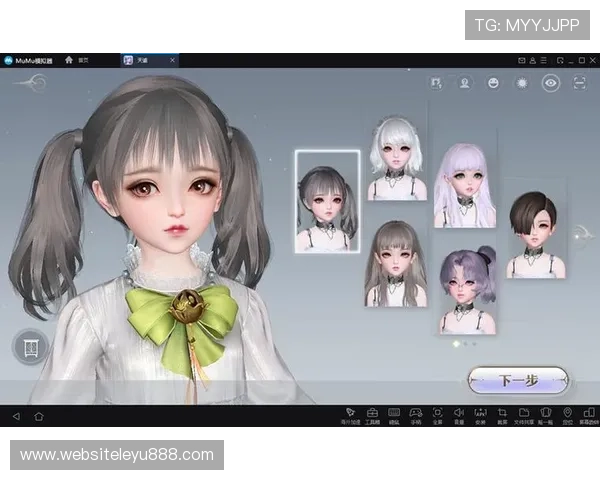Click the 下一步 next step button
The width and height of the screenshot is (600, 480).
pos(518,380)
